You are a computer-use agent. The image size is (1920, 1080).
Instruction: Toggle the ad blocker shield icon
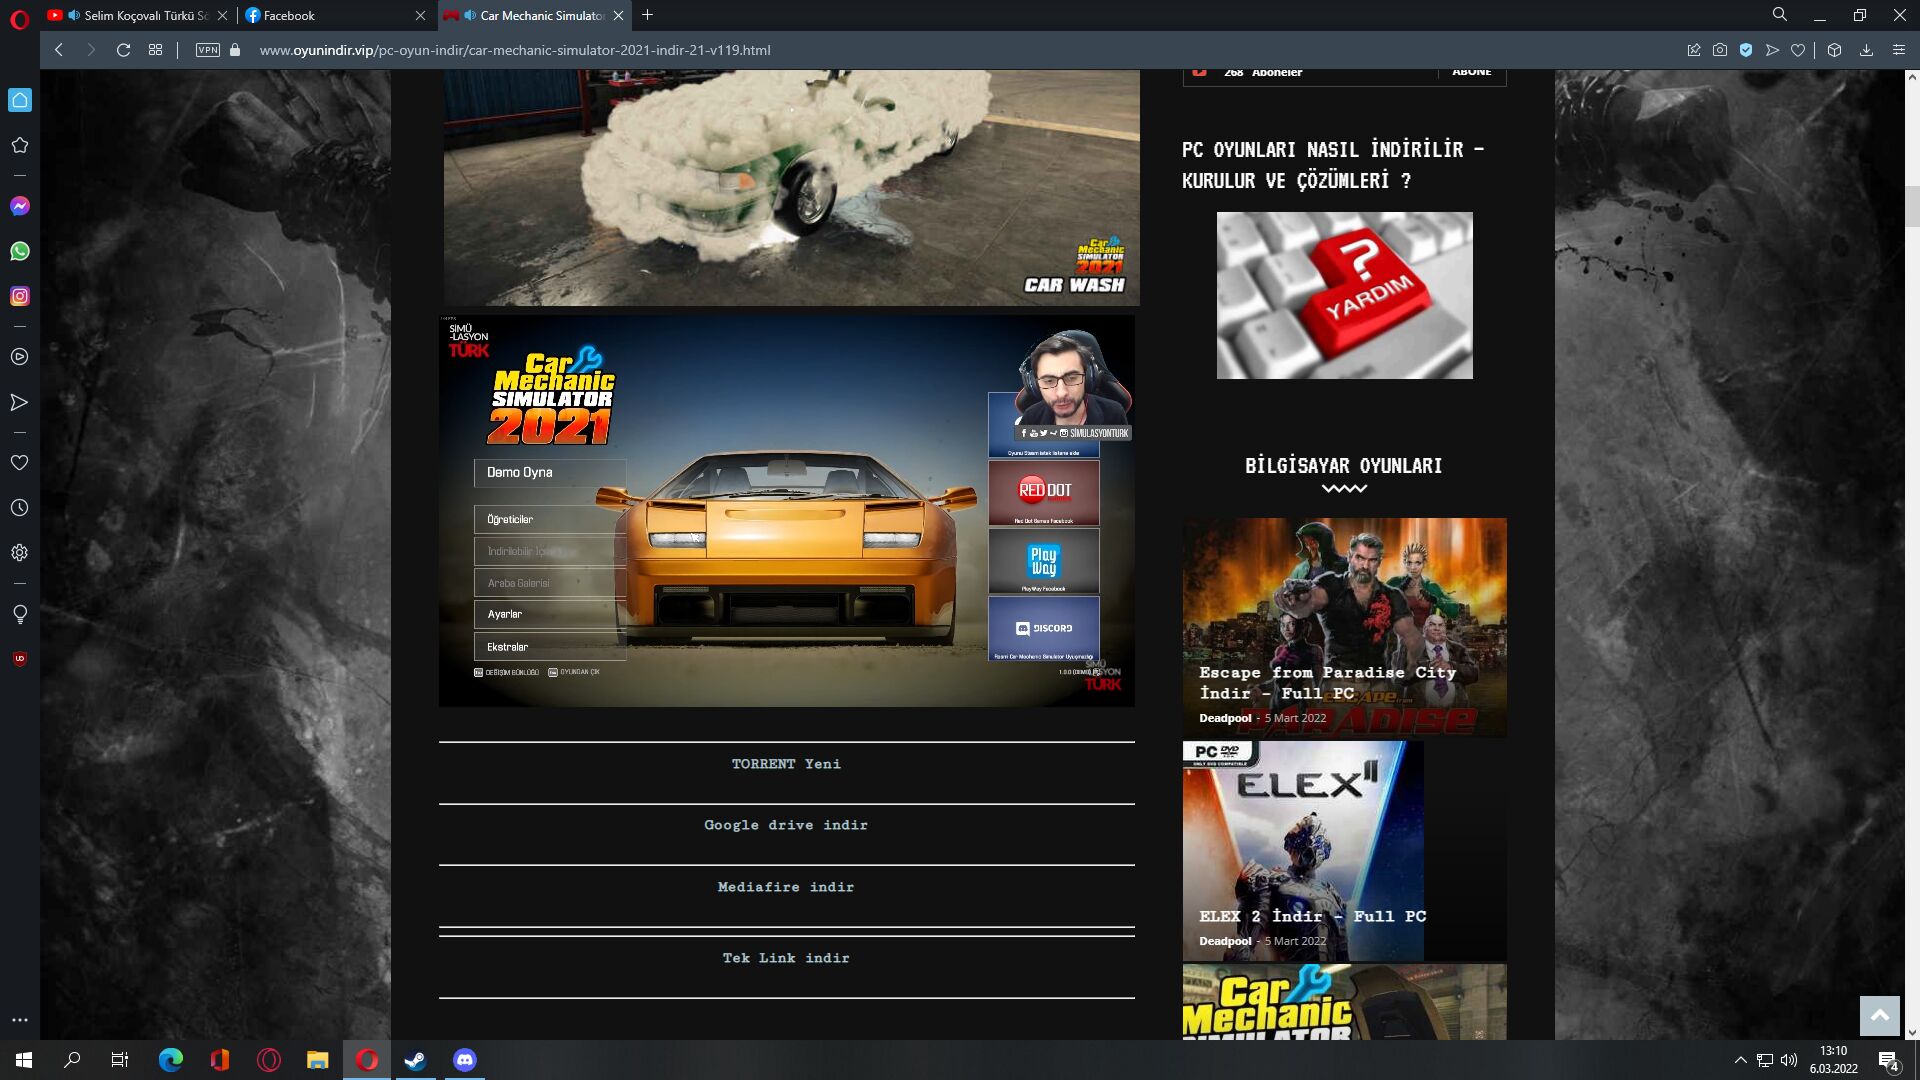coord(1746,50)
